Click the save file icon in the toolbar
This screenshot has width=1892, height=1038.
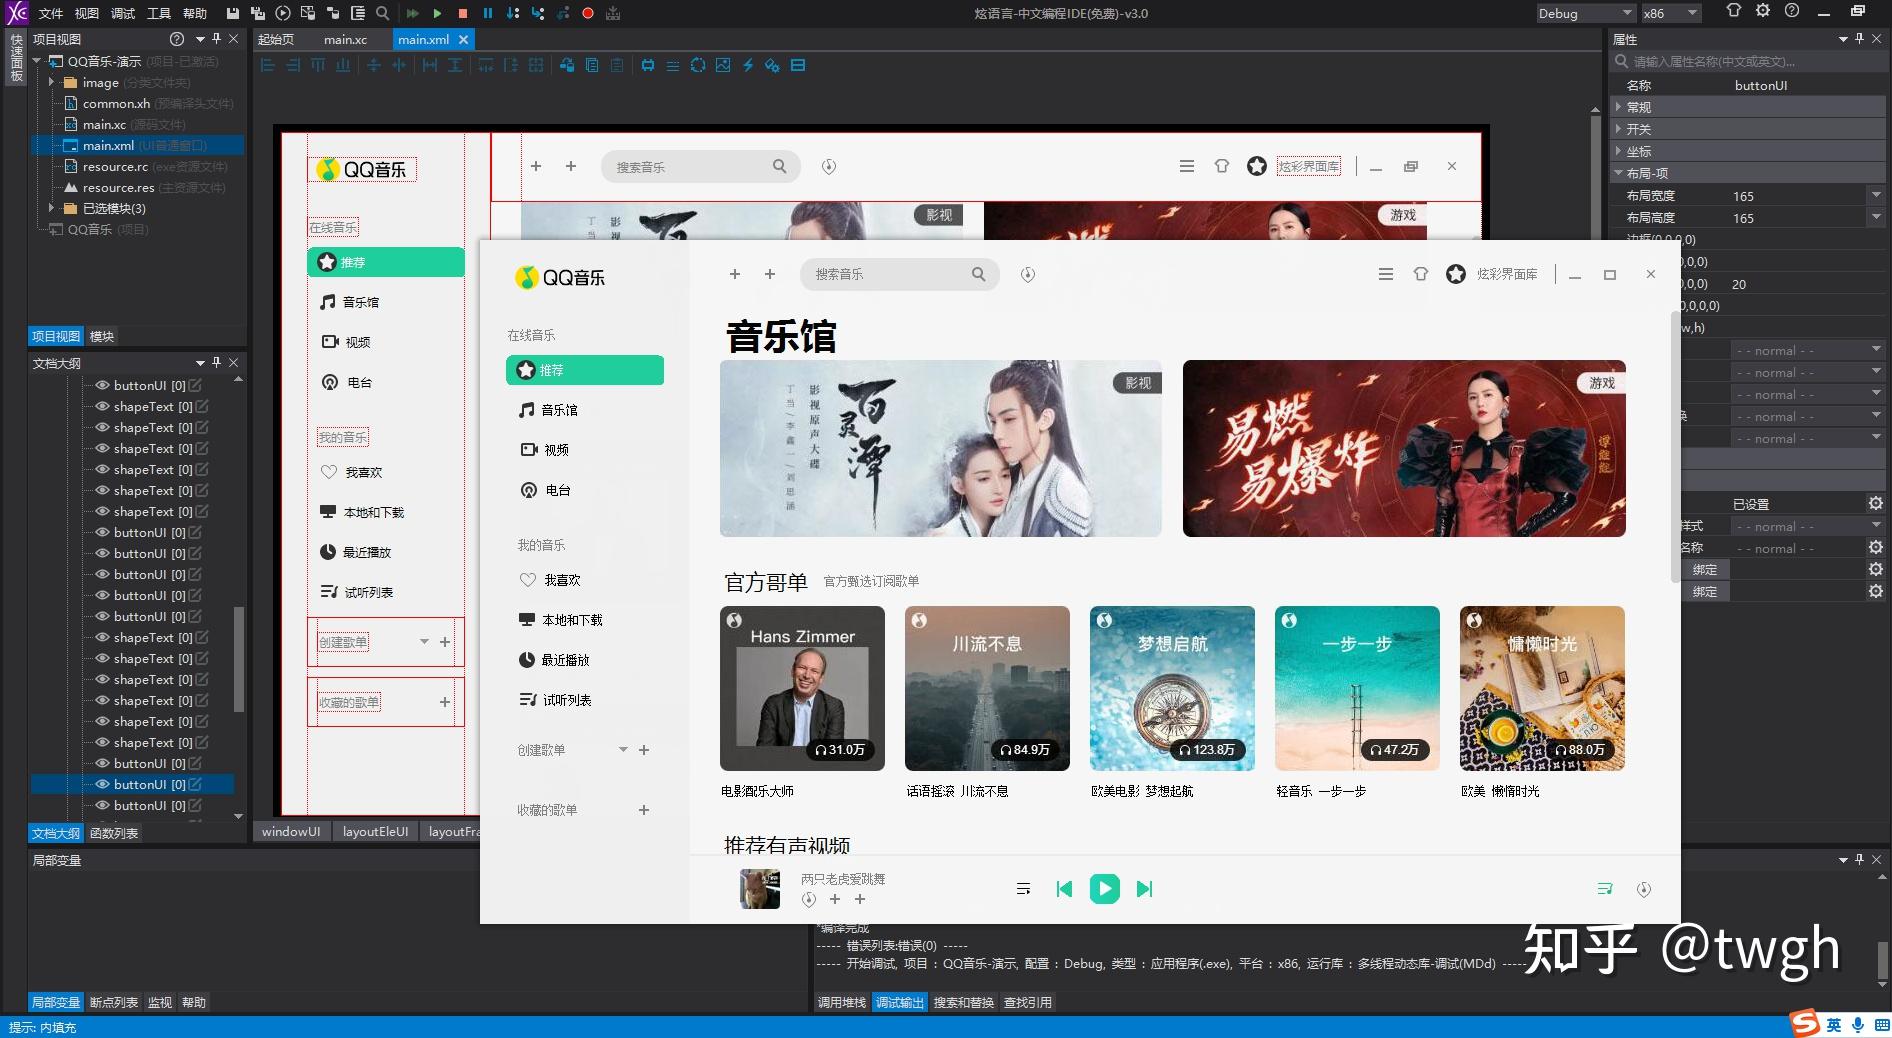coord(233,13)
